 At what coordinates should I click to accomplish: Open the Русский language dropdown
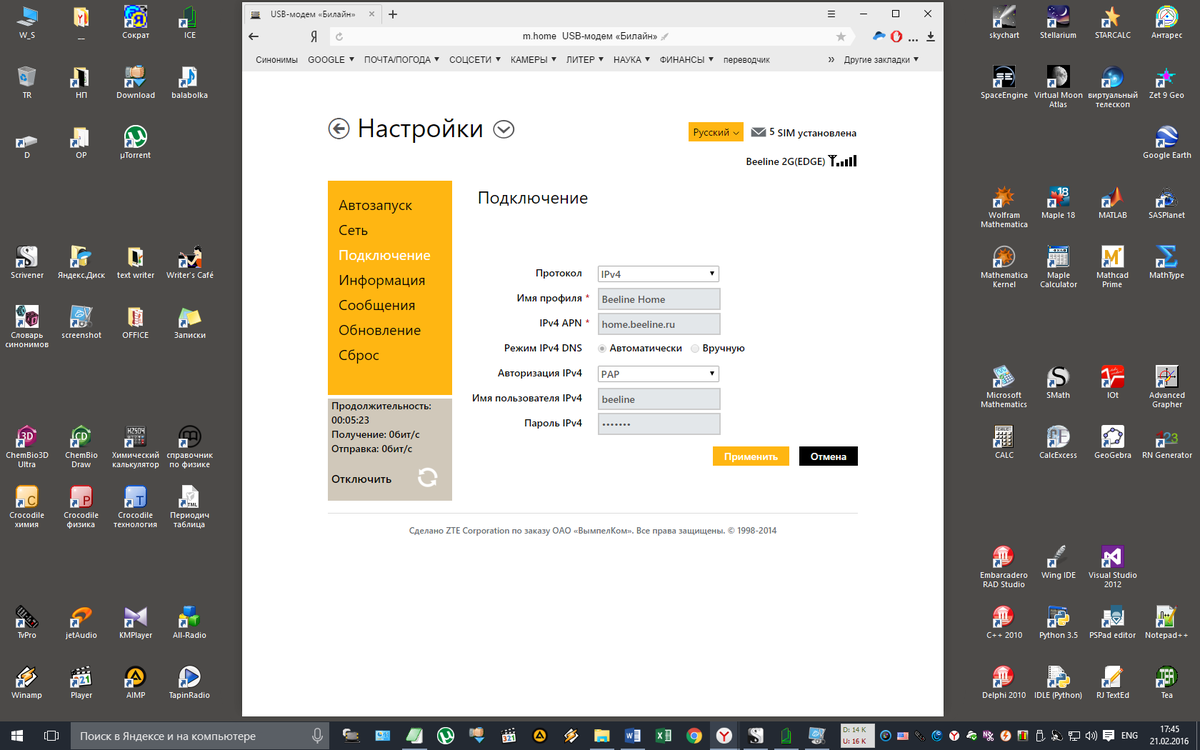click(716, 132)
